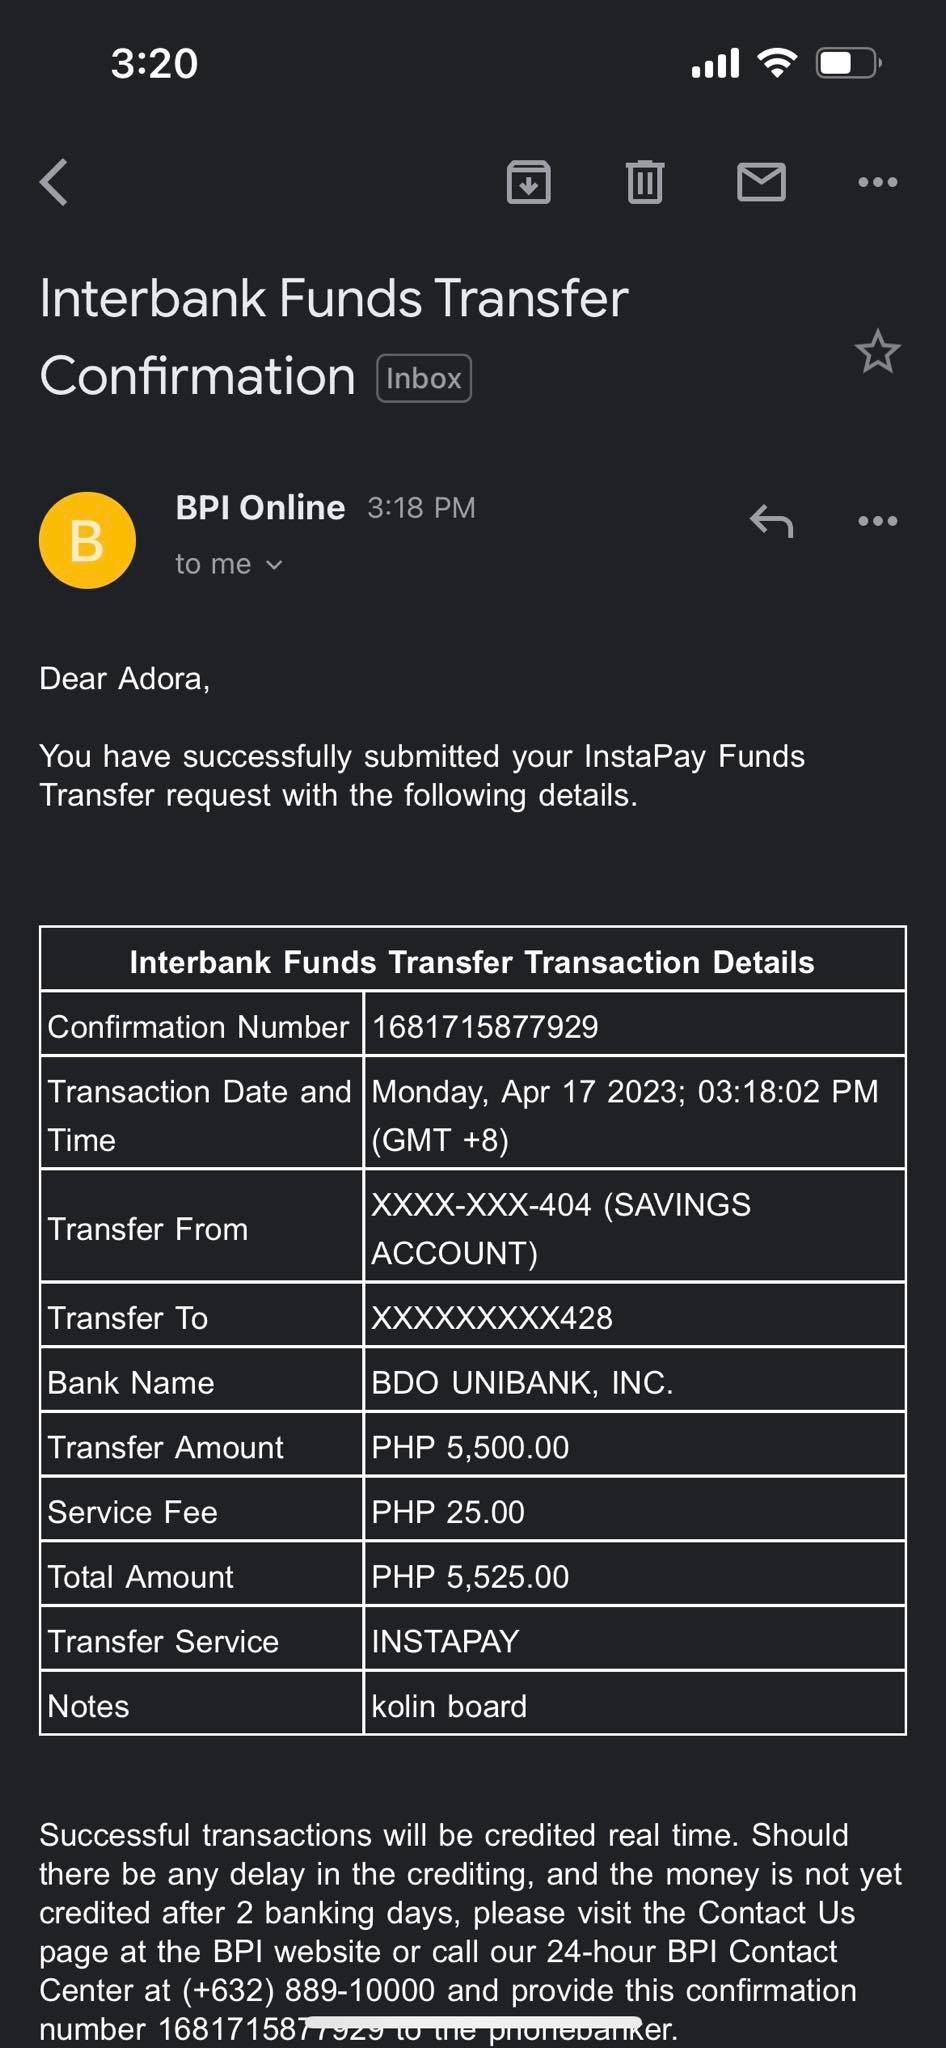This screenshot has width=946, height=2048.
Task: Expand the "to me" recipient details
Action: [x=229, y=565]
